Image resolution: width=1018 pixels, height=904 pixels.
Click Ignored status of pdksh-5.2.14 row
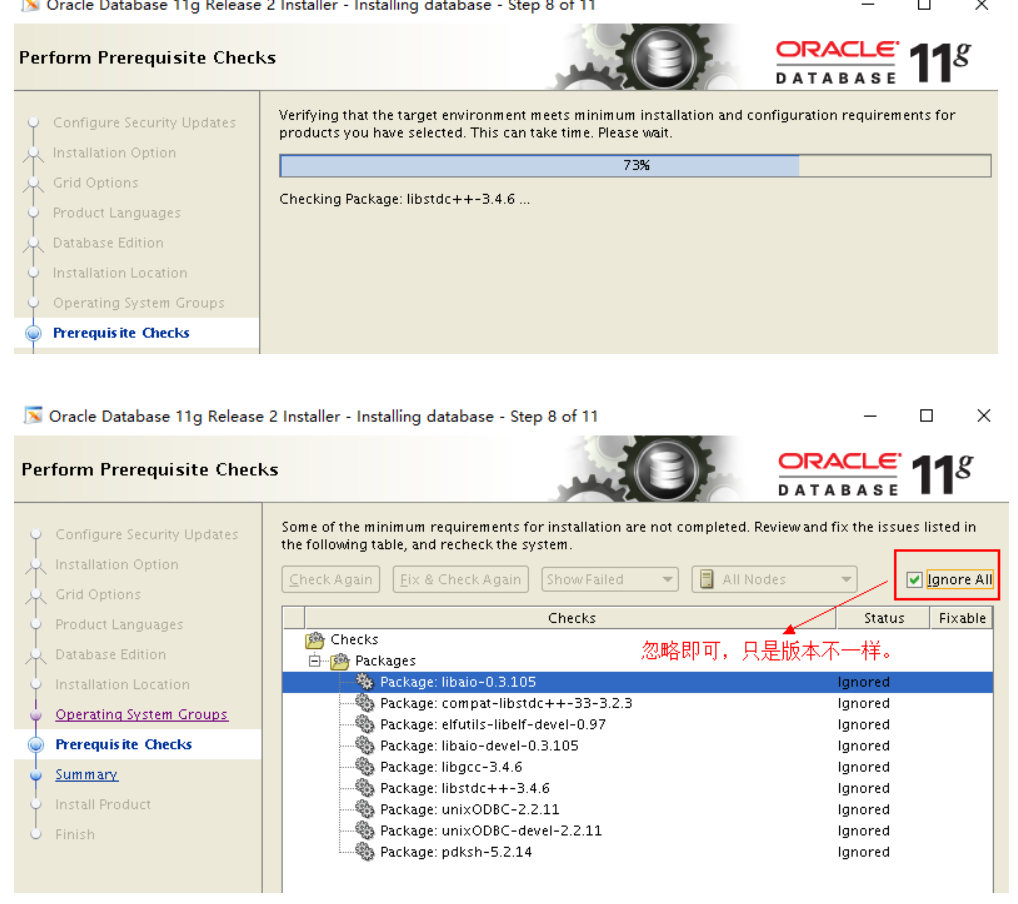[863, 851]
